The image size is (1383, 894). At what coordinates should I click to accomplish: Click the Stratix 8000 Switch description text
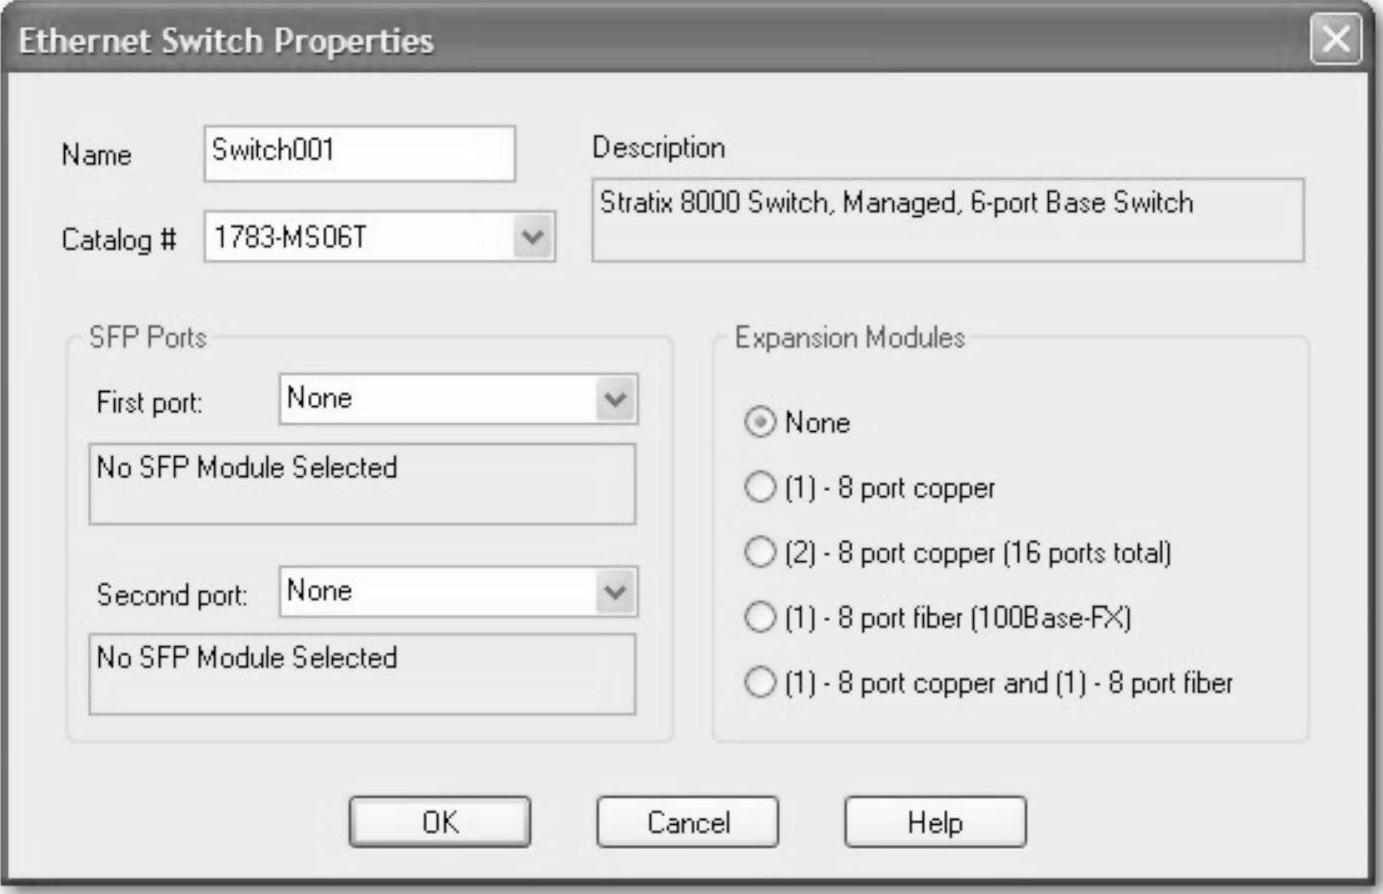click(897, 203)
